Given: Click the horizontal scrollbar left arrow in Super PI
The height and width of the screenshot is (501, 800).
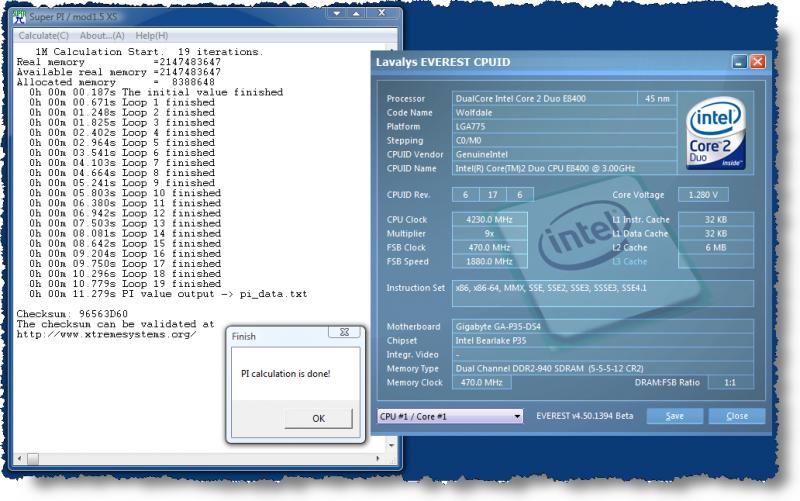Looking at the screenshot, I should point(19,459).
